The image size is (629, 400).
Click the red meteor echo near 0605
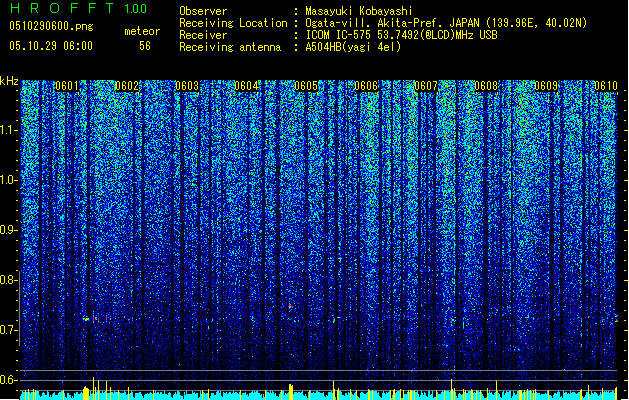point(290,306)
